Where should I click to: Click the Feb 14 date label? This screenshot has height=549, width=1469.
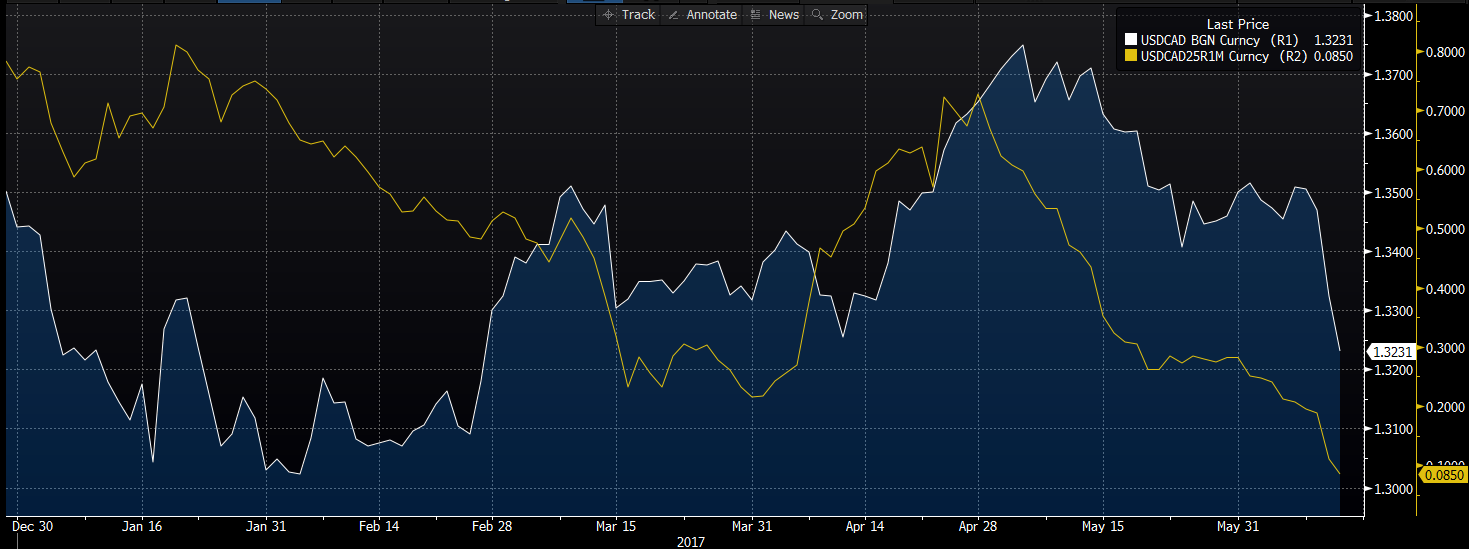pyautogui.click(x=379, y=526)
